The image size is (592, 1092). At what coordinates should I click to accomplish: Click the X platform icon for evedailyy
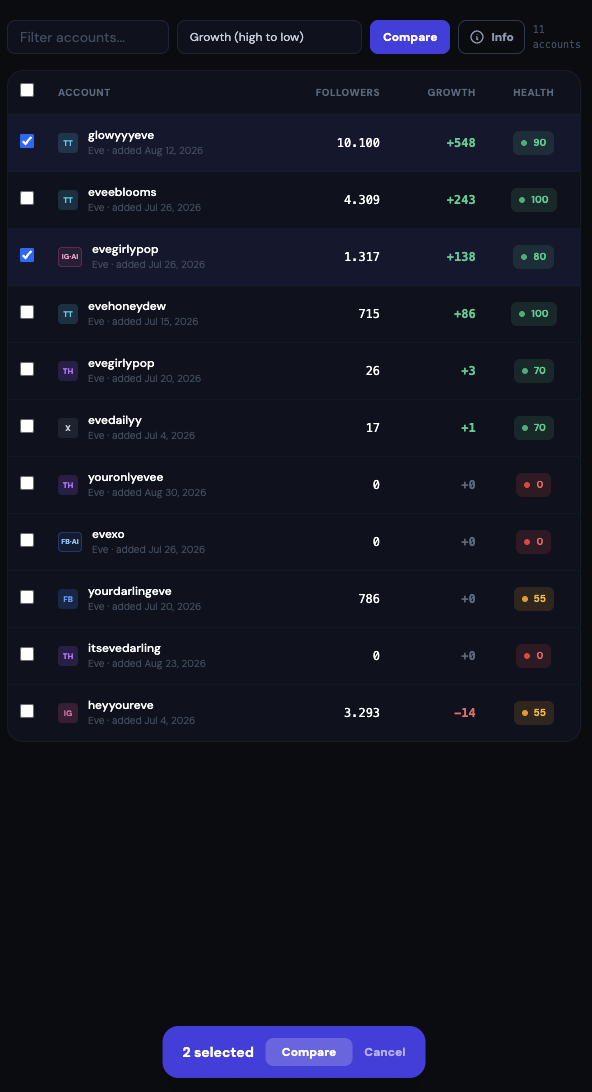(68, 428)
